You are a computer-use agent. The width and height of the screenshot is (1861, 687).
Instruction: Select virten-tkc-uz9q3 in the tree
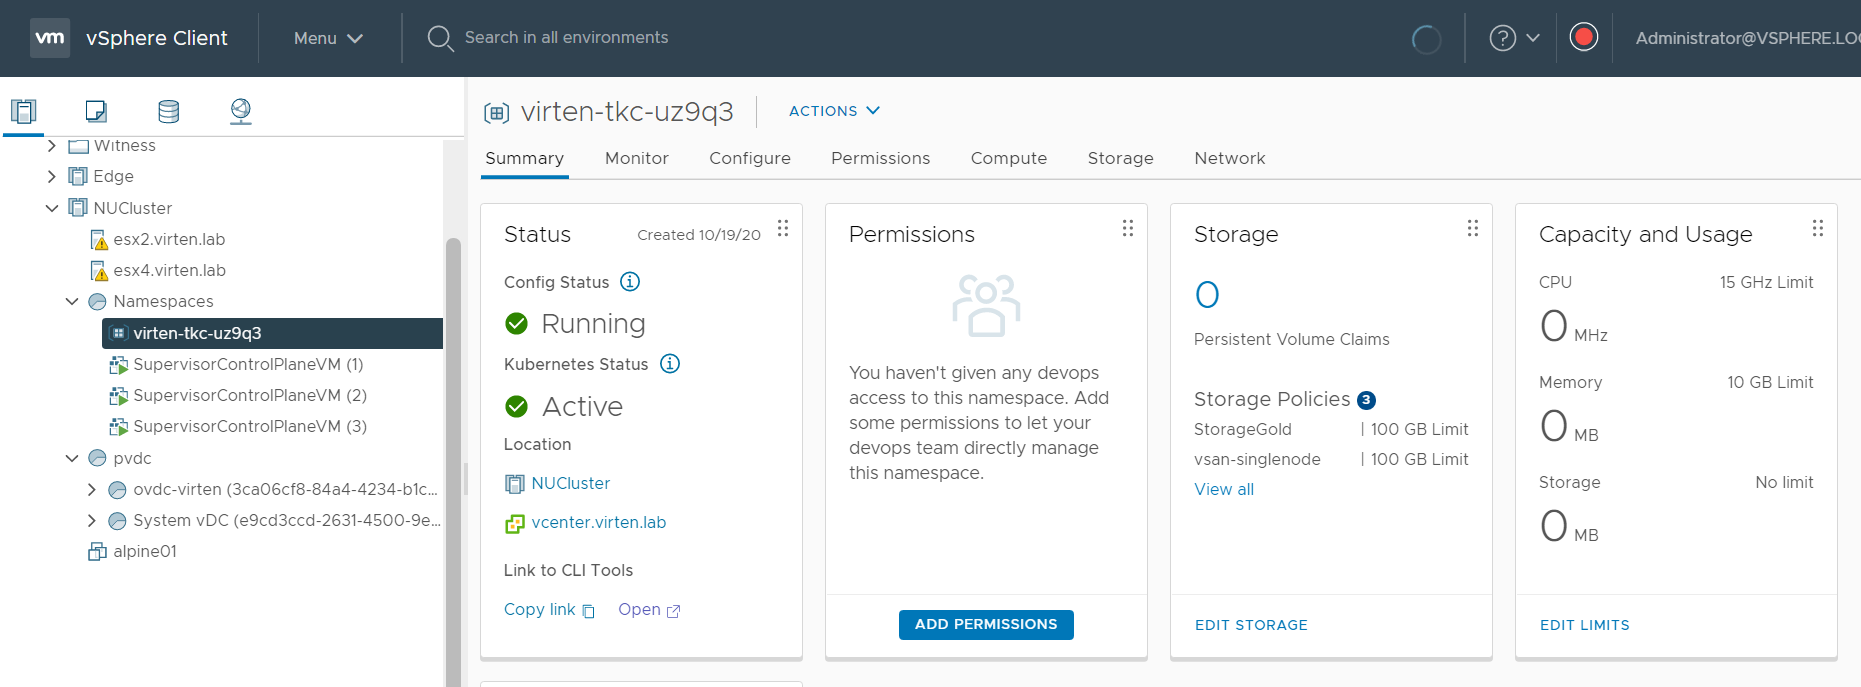272,333
